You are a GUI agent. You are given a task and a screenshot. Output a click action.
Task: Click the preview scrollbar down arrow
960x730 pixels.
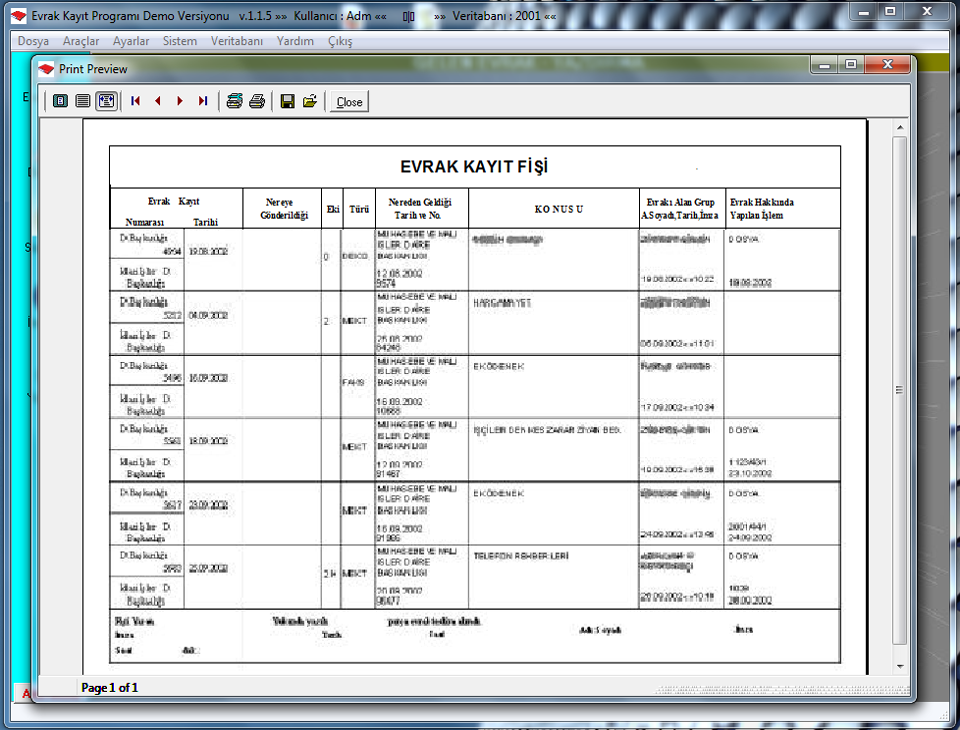click(x=899, y=666)
